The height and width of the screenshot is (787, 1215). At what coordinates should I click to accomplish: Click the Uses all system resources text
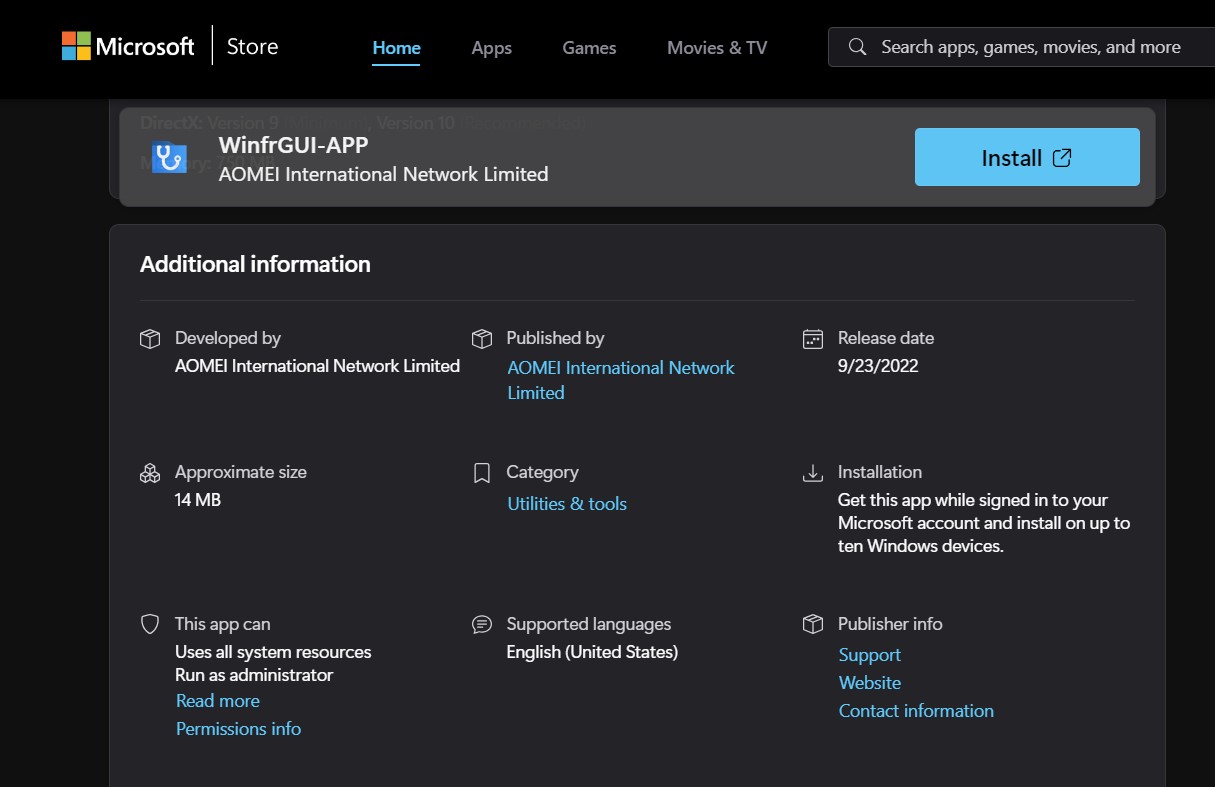(x=273, y=652)
